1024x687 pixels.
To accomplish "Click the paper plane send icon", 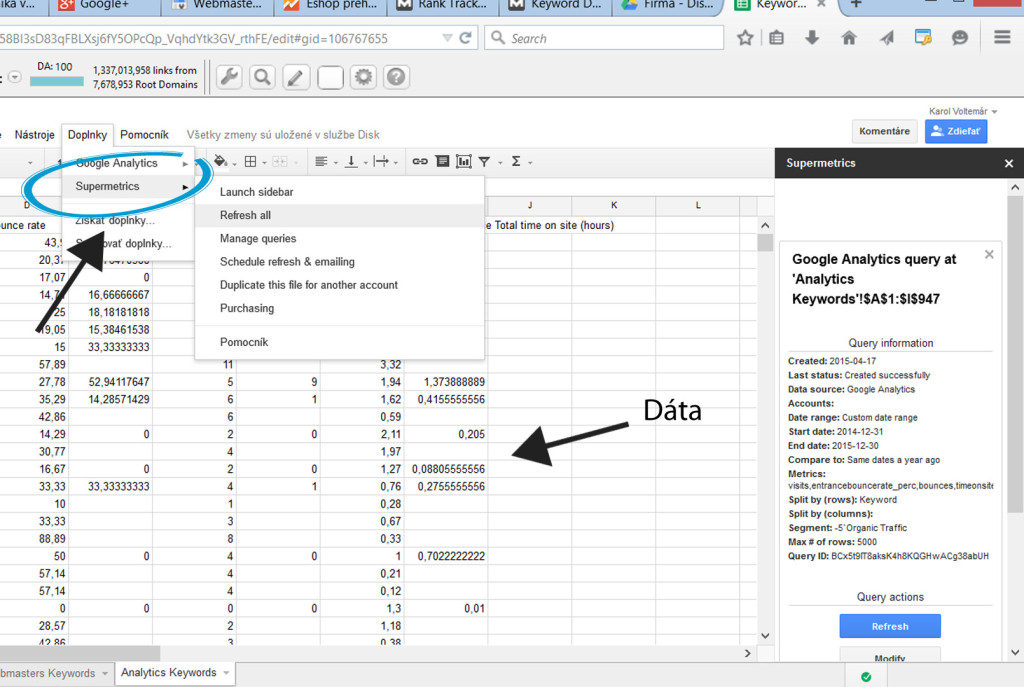I will point(886,38).
